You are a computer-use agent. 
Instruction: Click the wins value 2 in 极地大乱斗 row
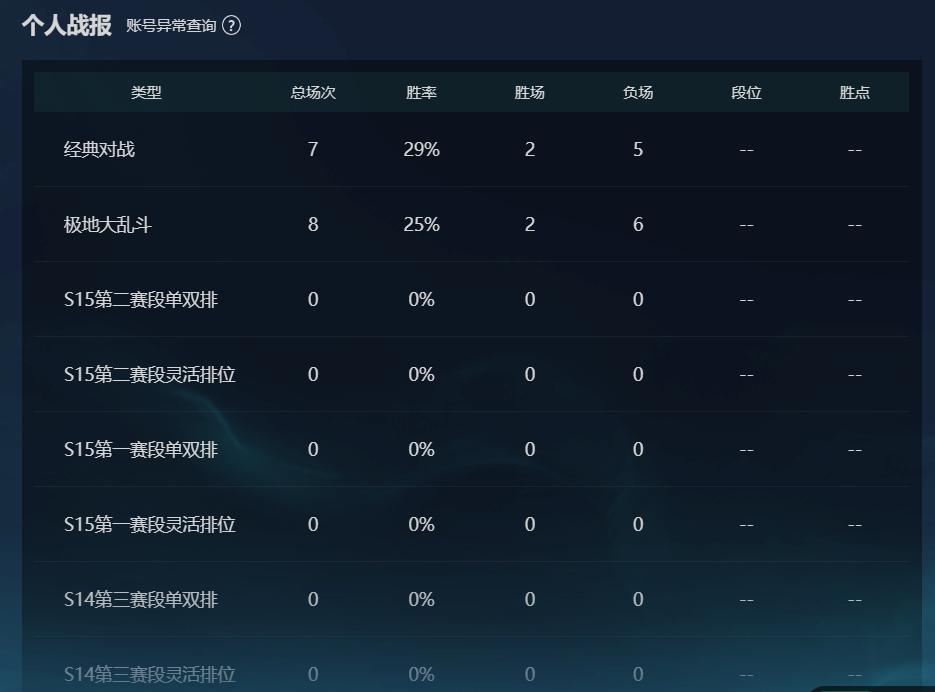530,224
